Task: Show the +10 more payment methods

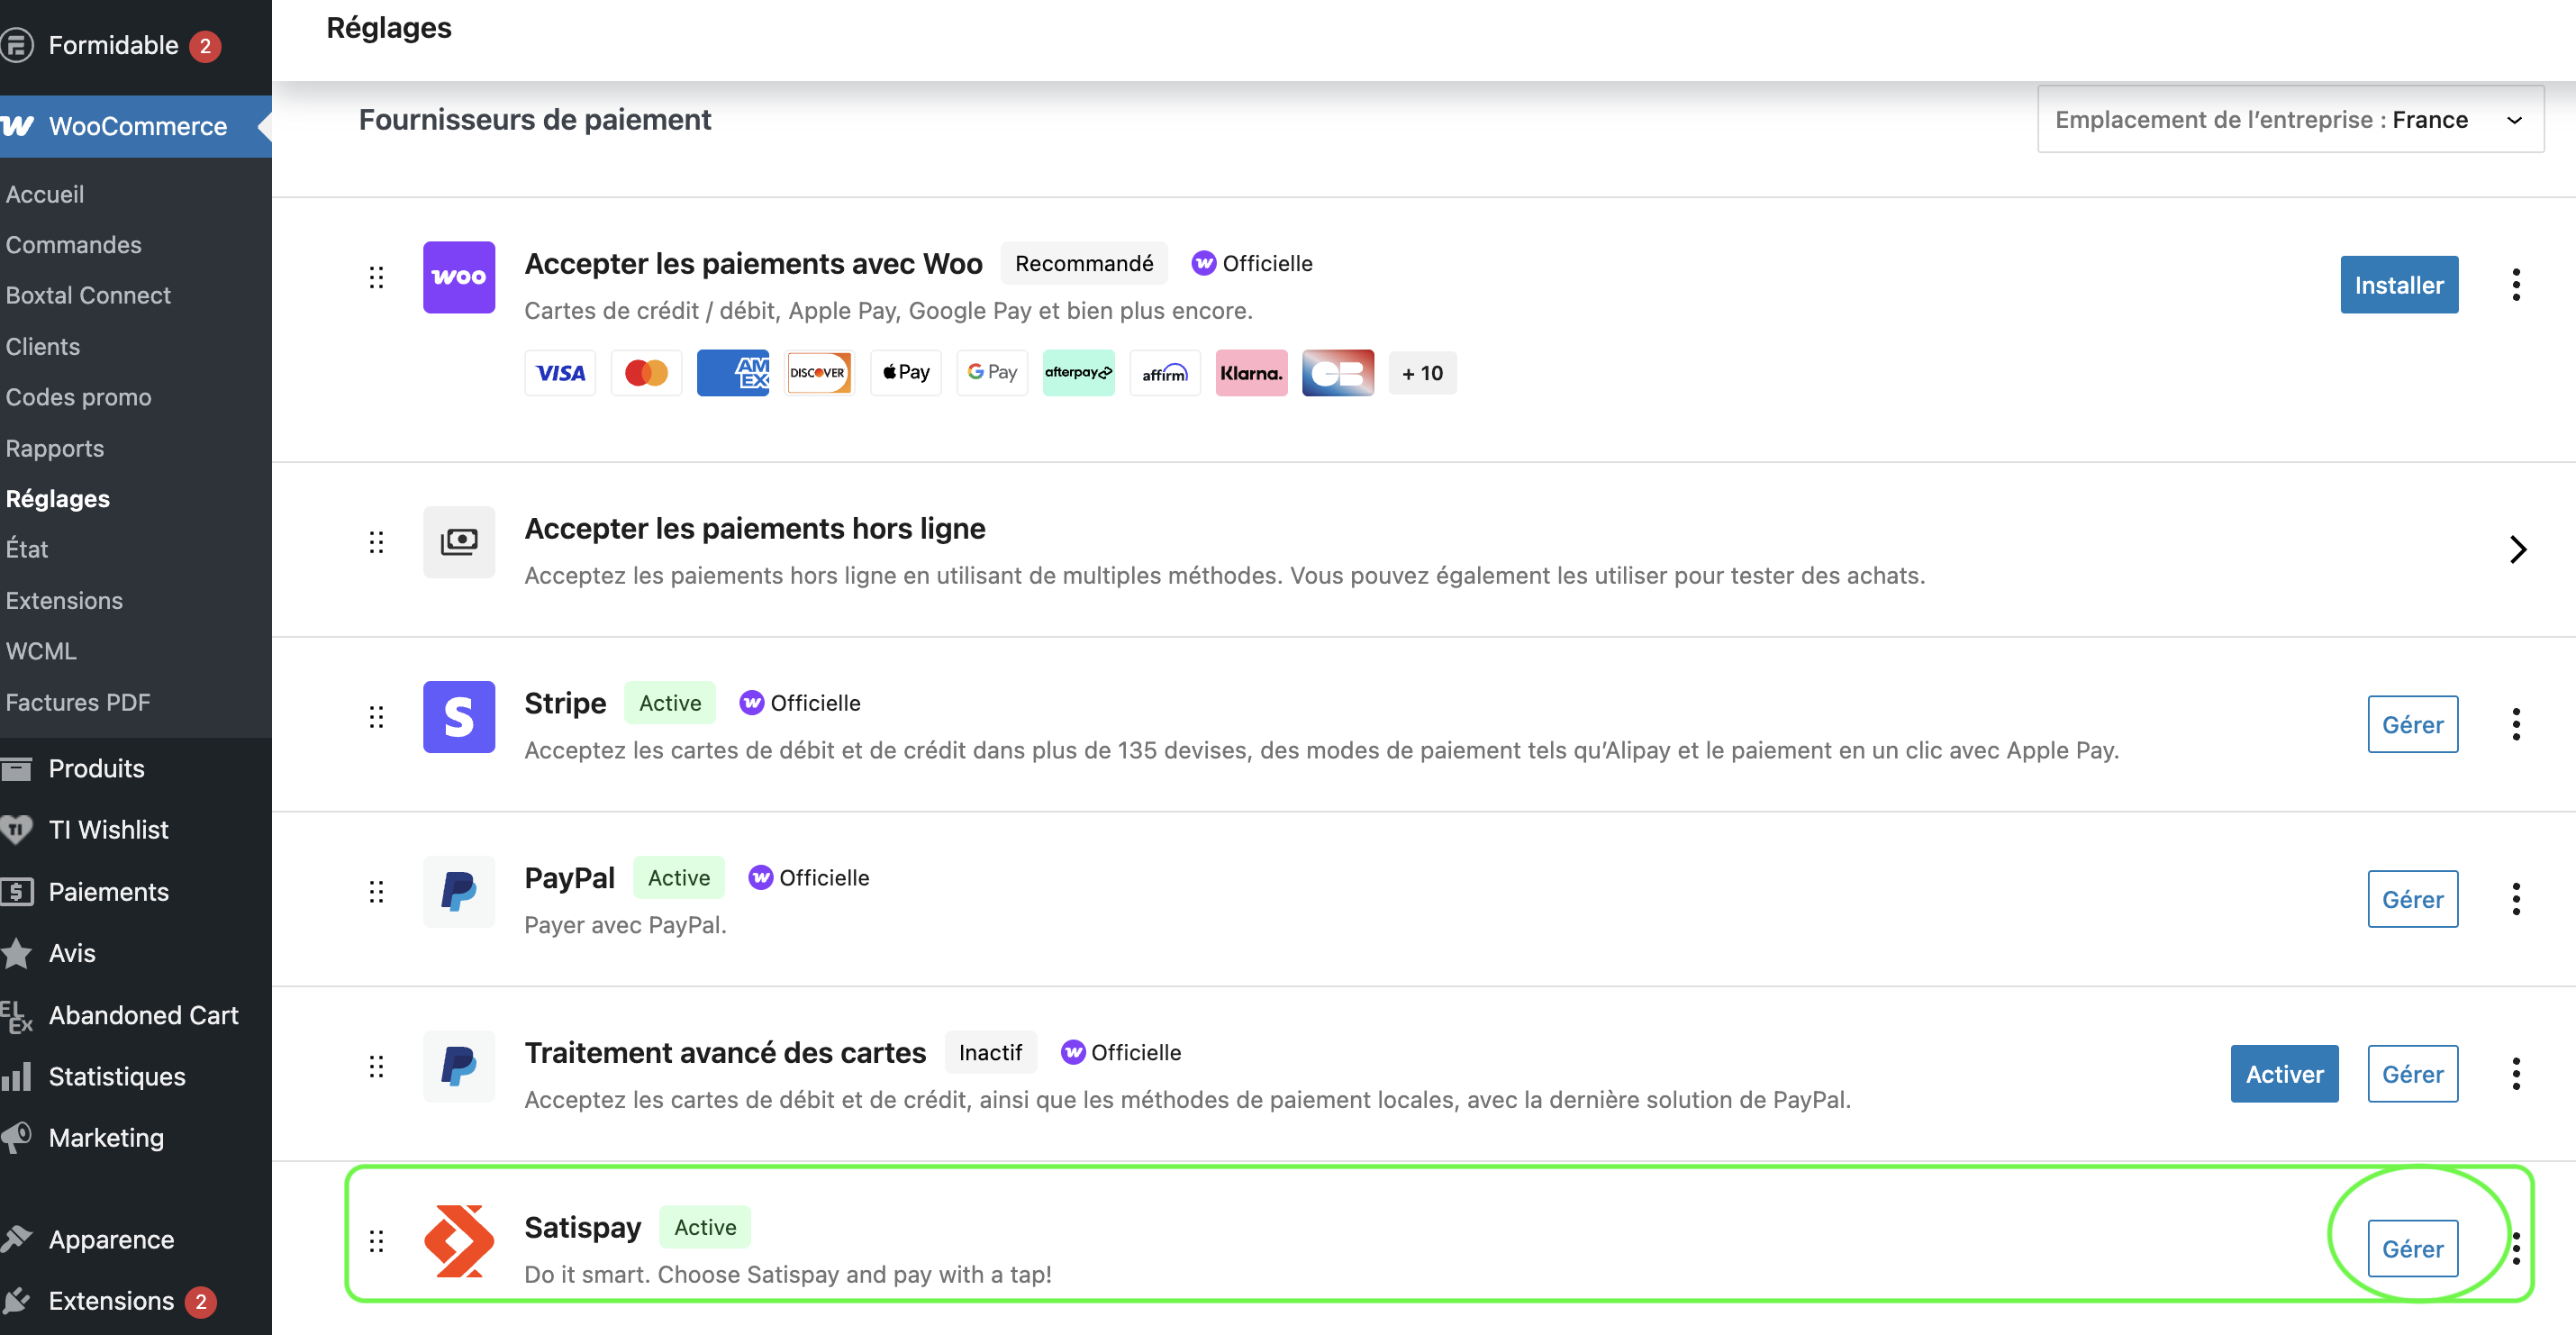Action: click(x=1422, y=373)
